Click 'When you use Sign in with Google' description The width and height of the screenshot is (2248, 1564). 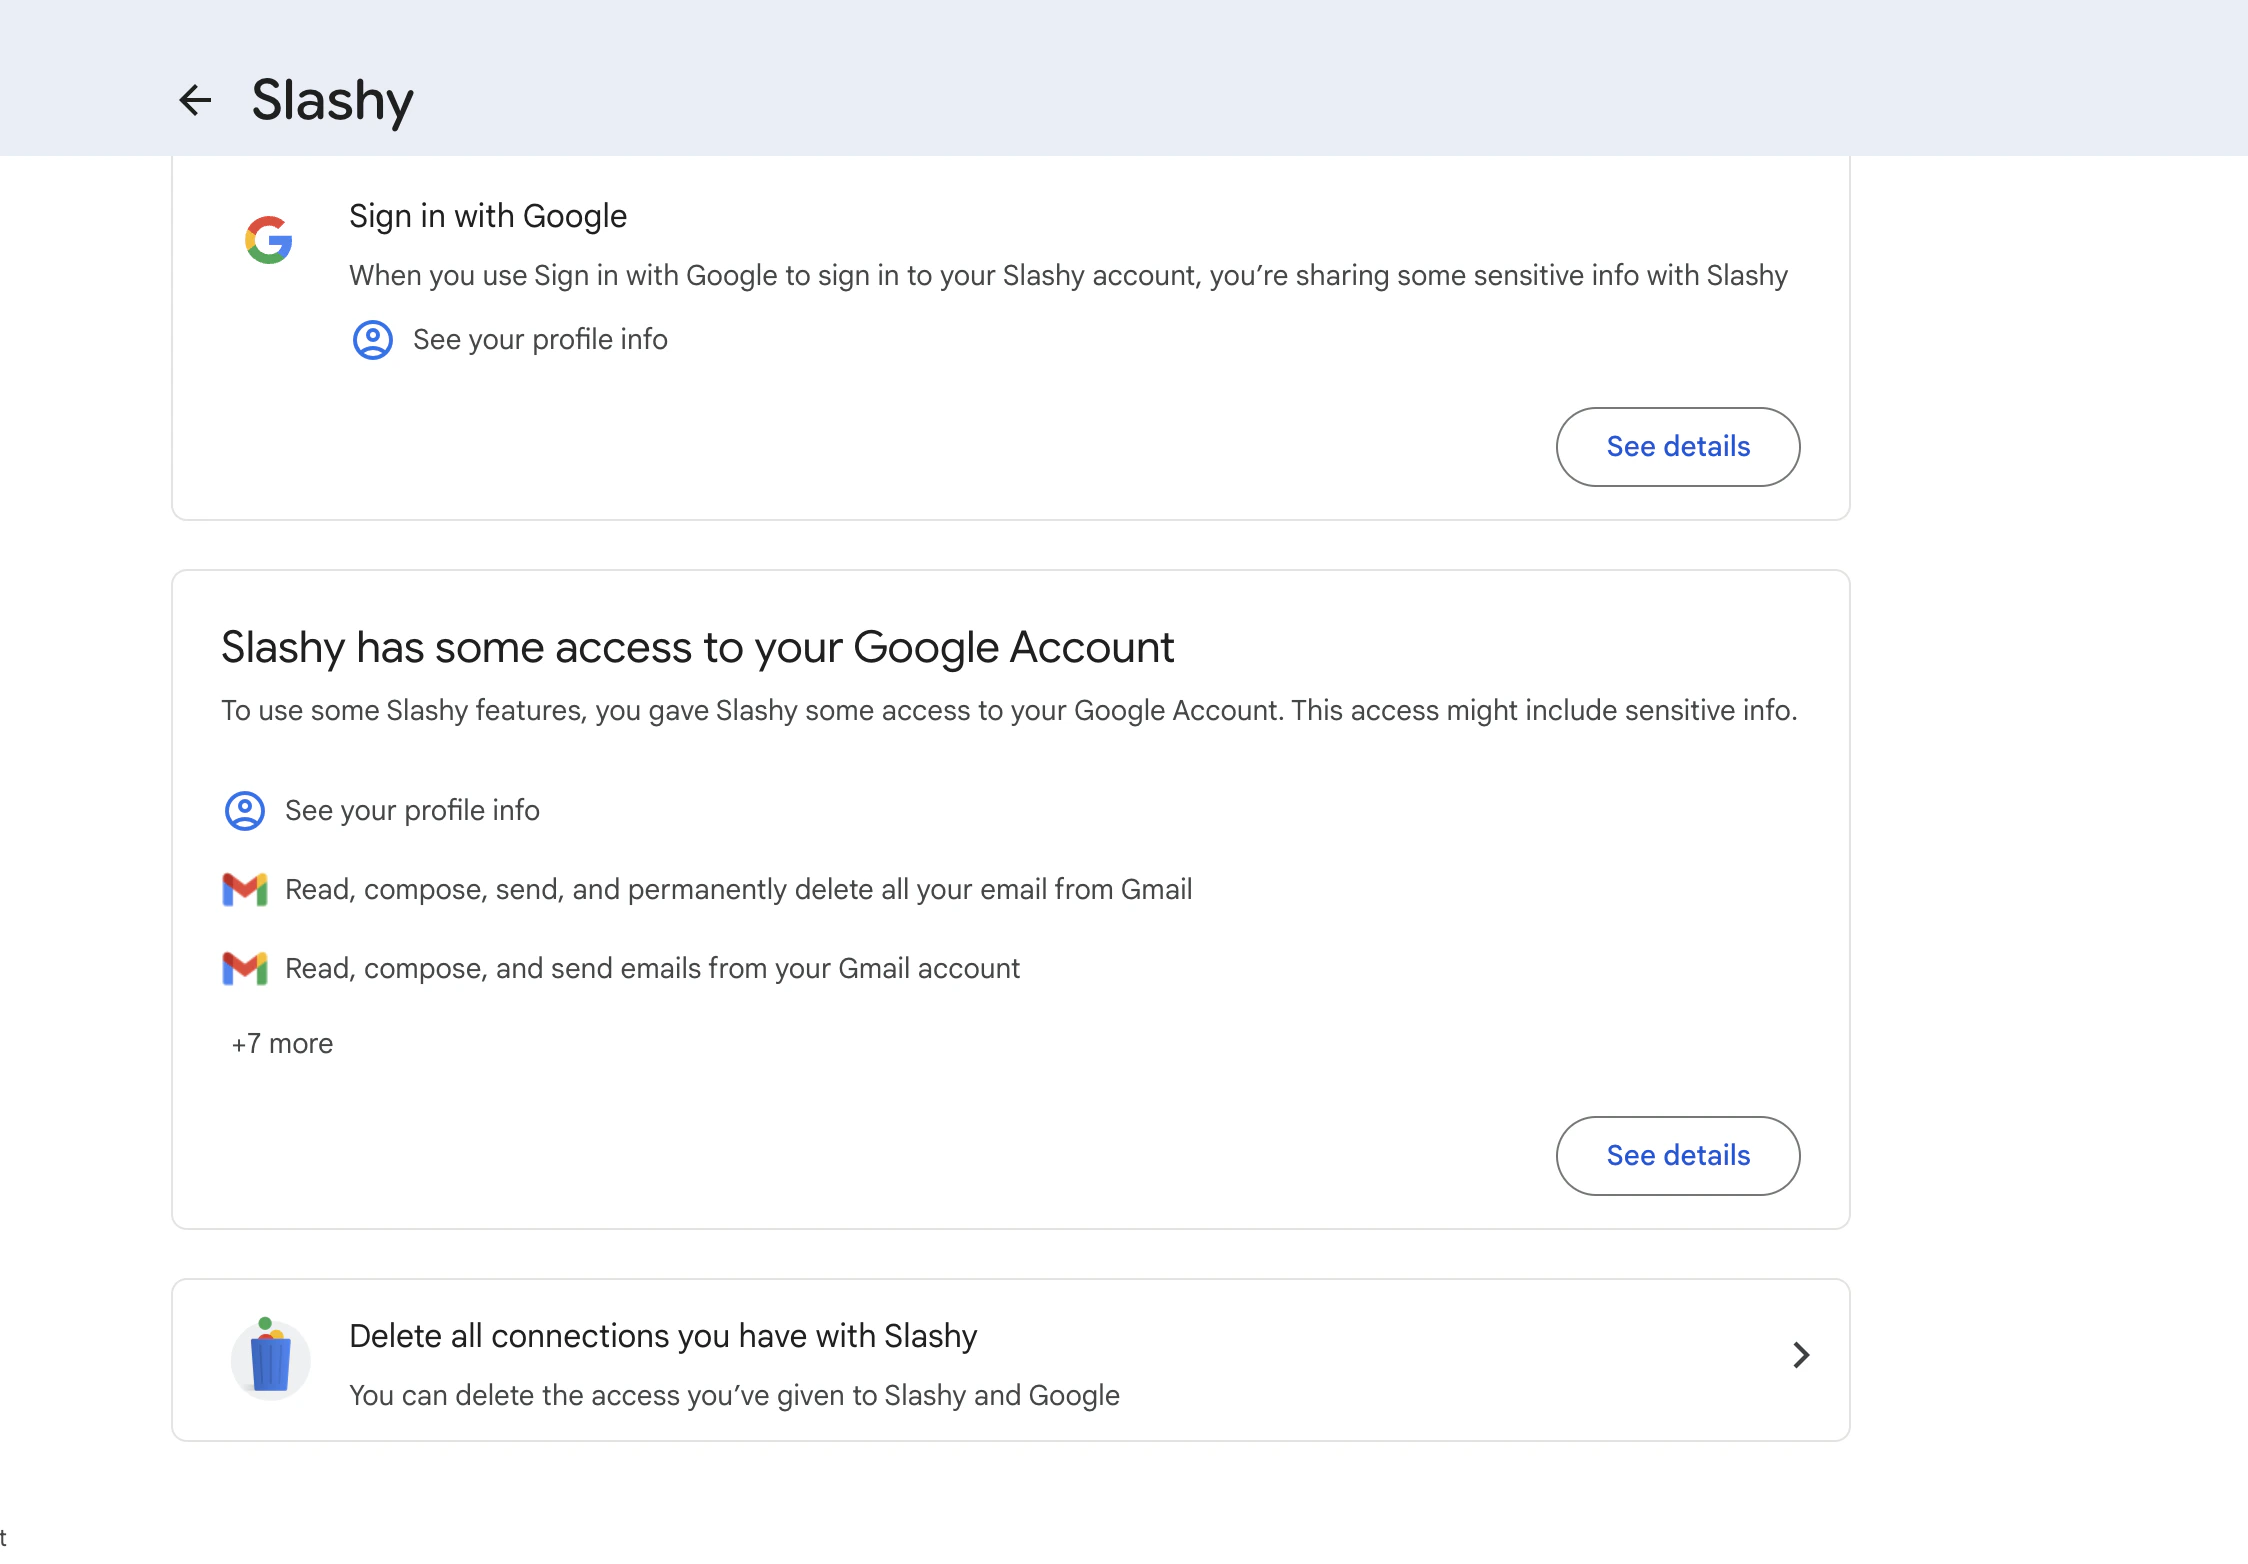click(x=1068, y=276)
